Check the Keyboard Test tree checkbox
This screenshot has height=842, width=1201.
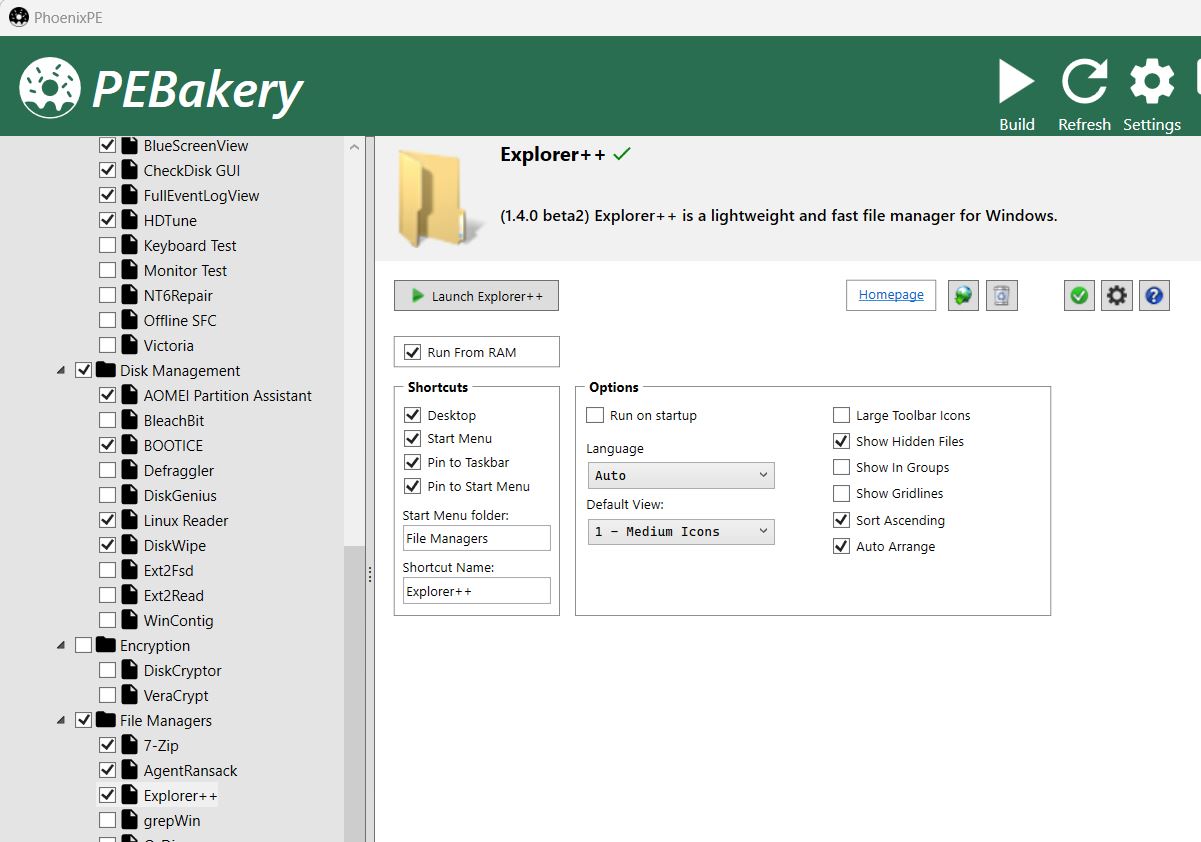(107, 245)
